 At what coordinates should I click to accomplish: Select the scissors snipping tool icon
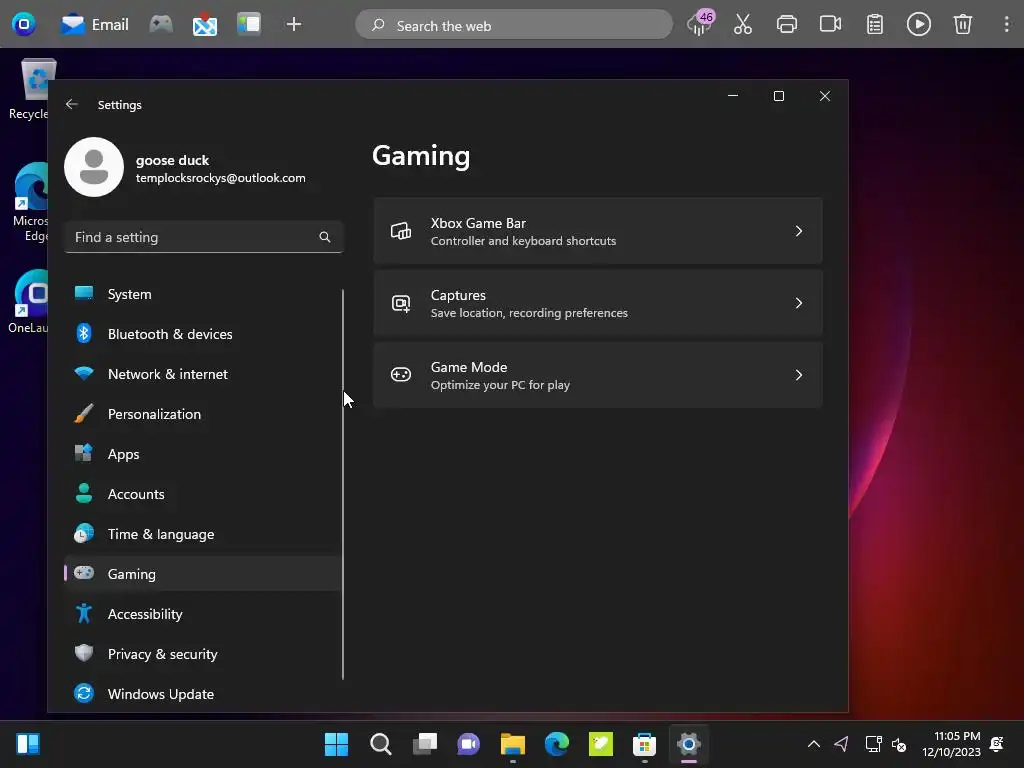(x=743, y=25)
